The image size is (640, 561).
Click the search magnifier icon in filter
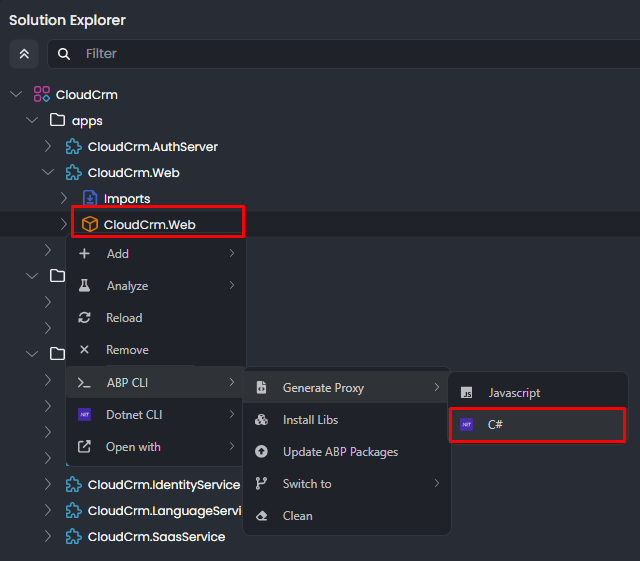pos(64,54)
